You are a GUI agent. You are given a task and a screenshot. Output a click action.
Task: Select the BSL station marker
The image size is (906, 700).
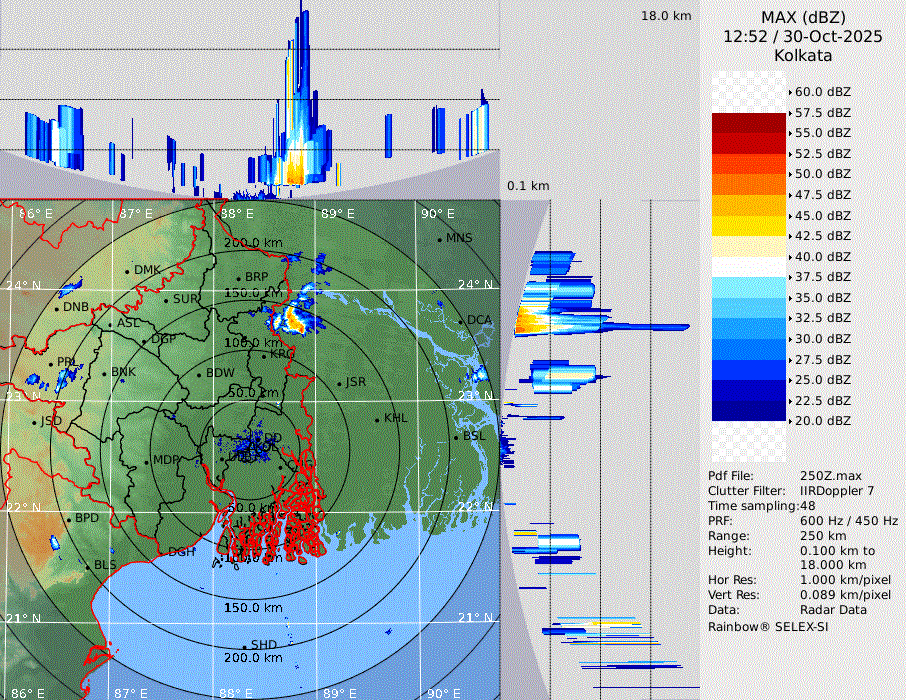pyautogui.click(x=456, y=438)
